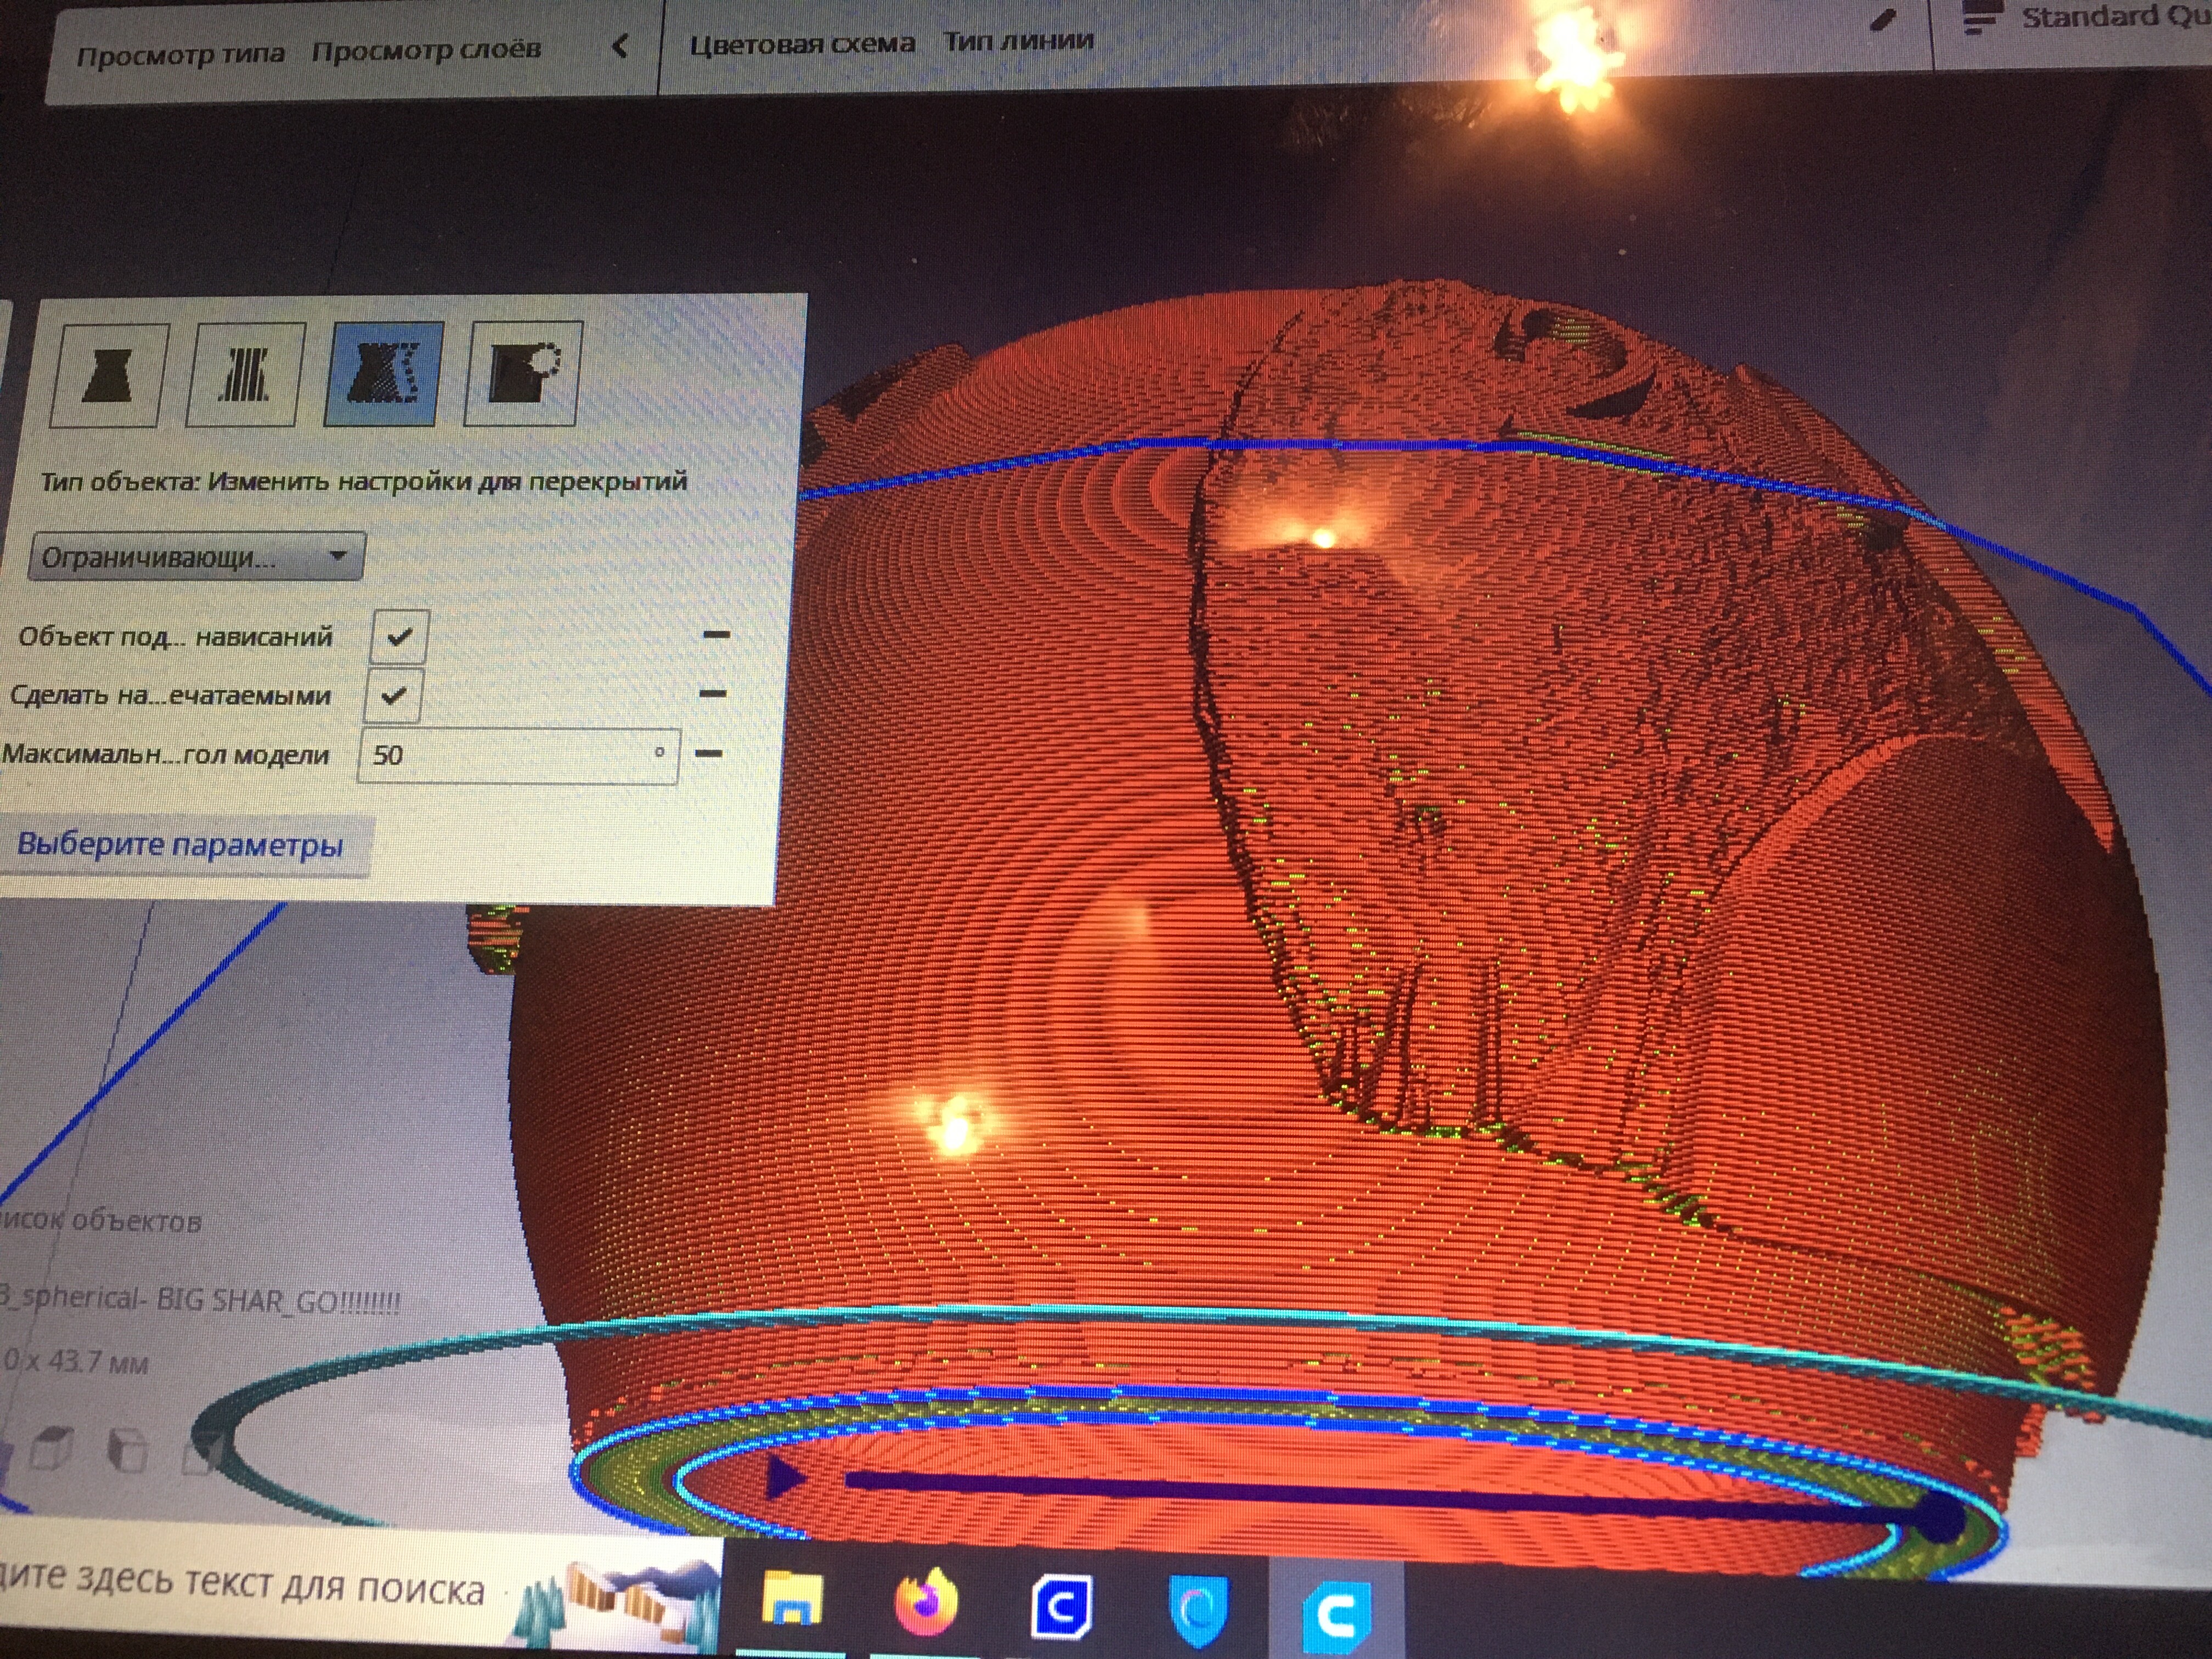Open the 'Ограничивающи...' dropdown
The image size is (2212, 1659).
[x=197, y=556]
